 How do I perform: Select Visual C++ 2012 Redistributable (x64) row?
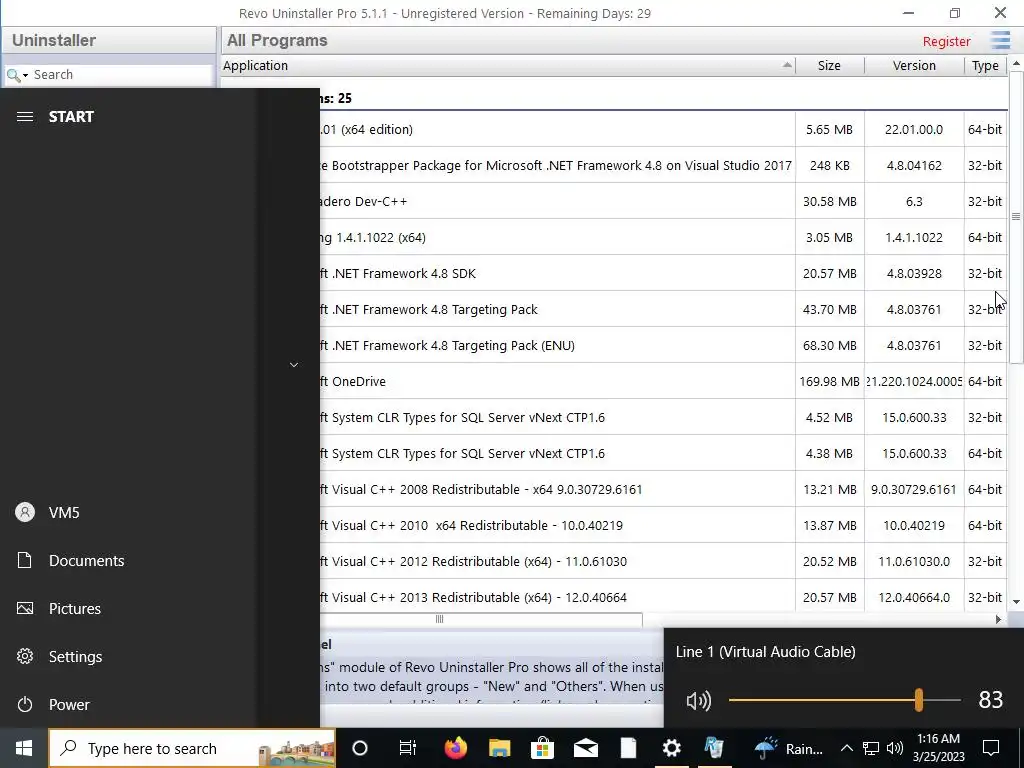point(663,561)
